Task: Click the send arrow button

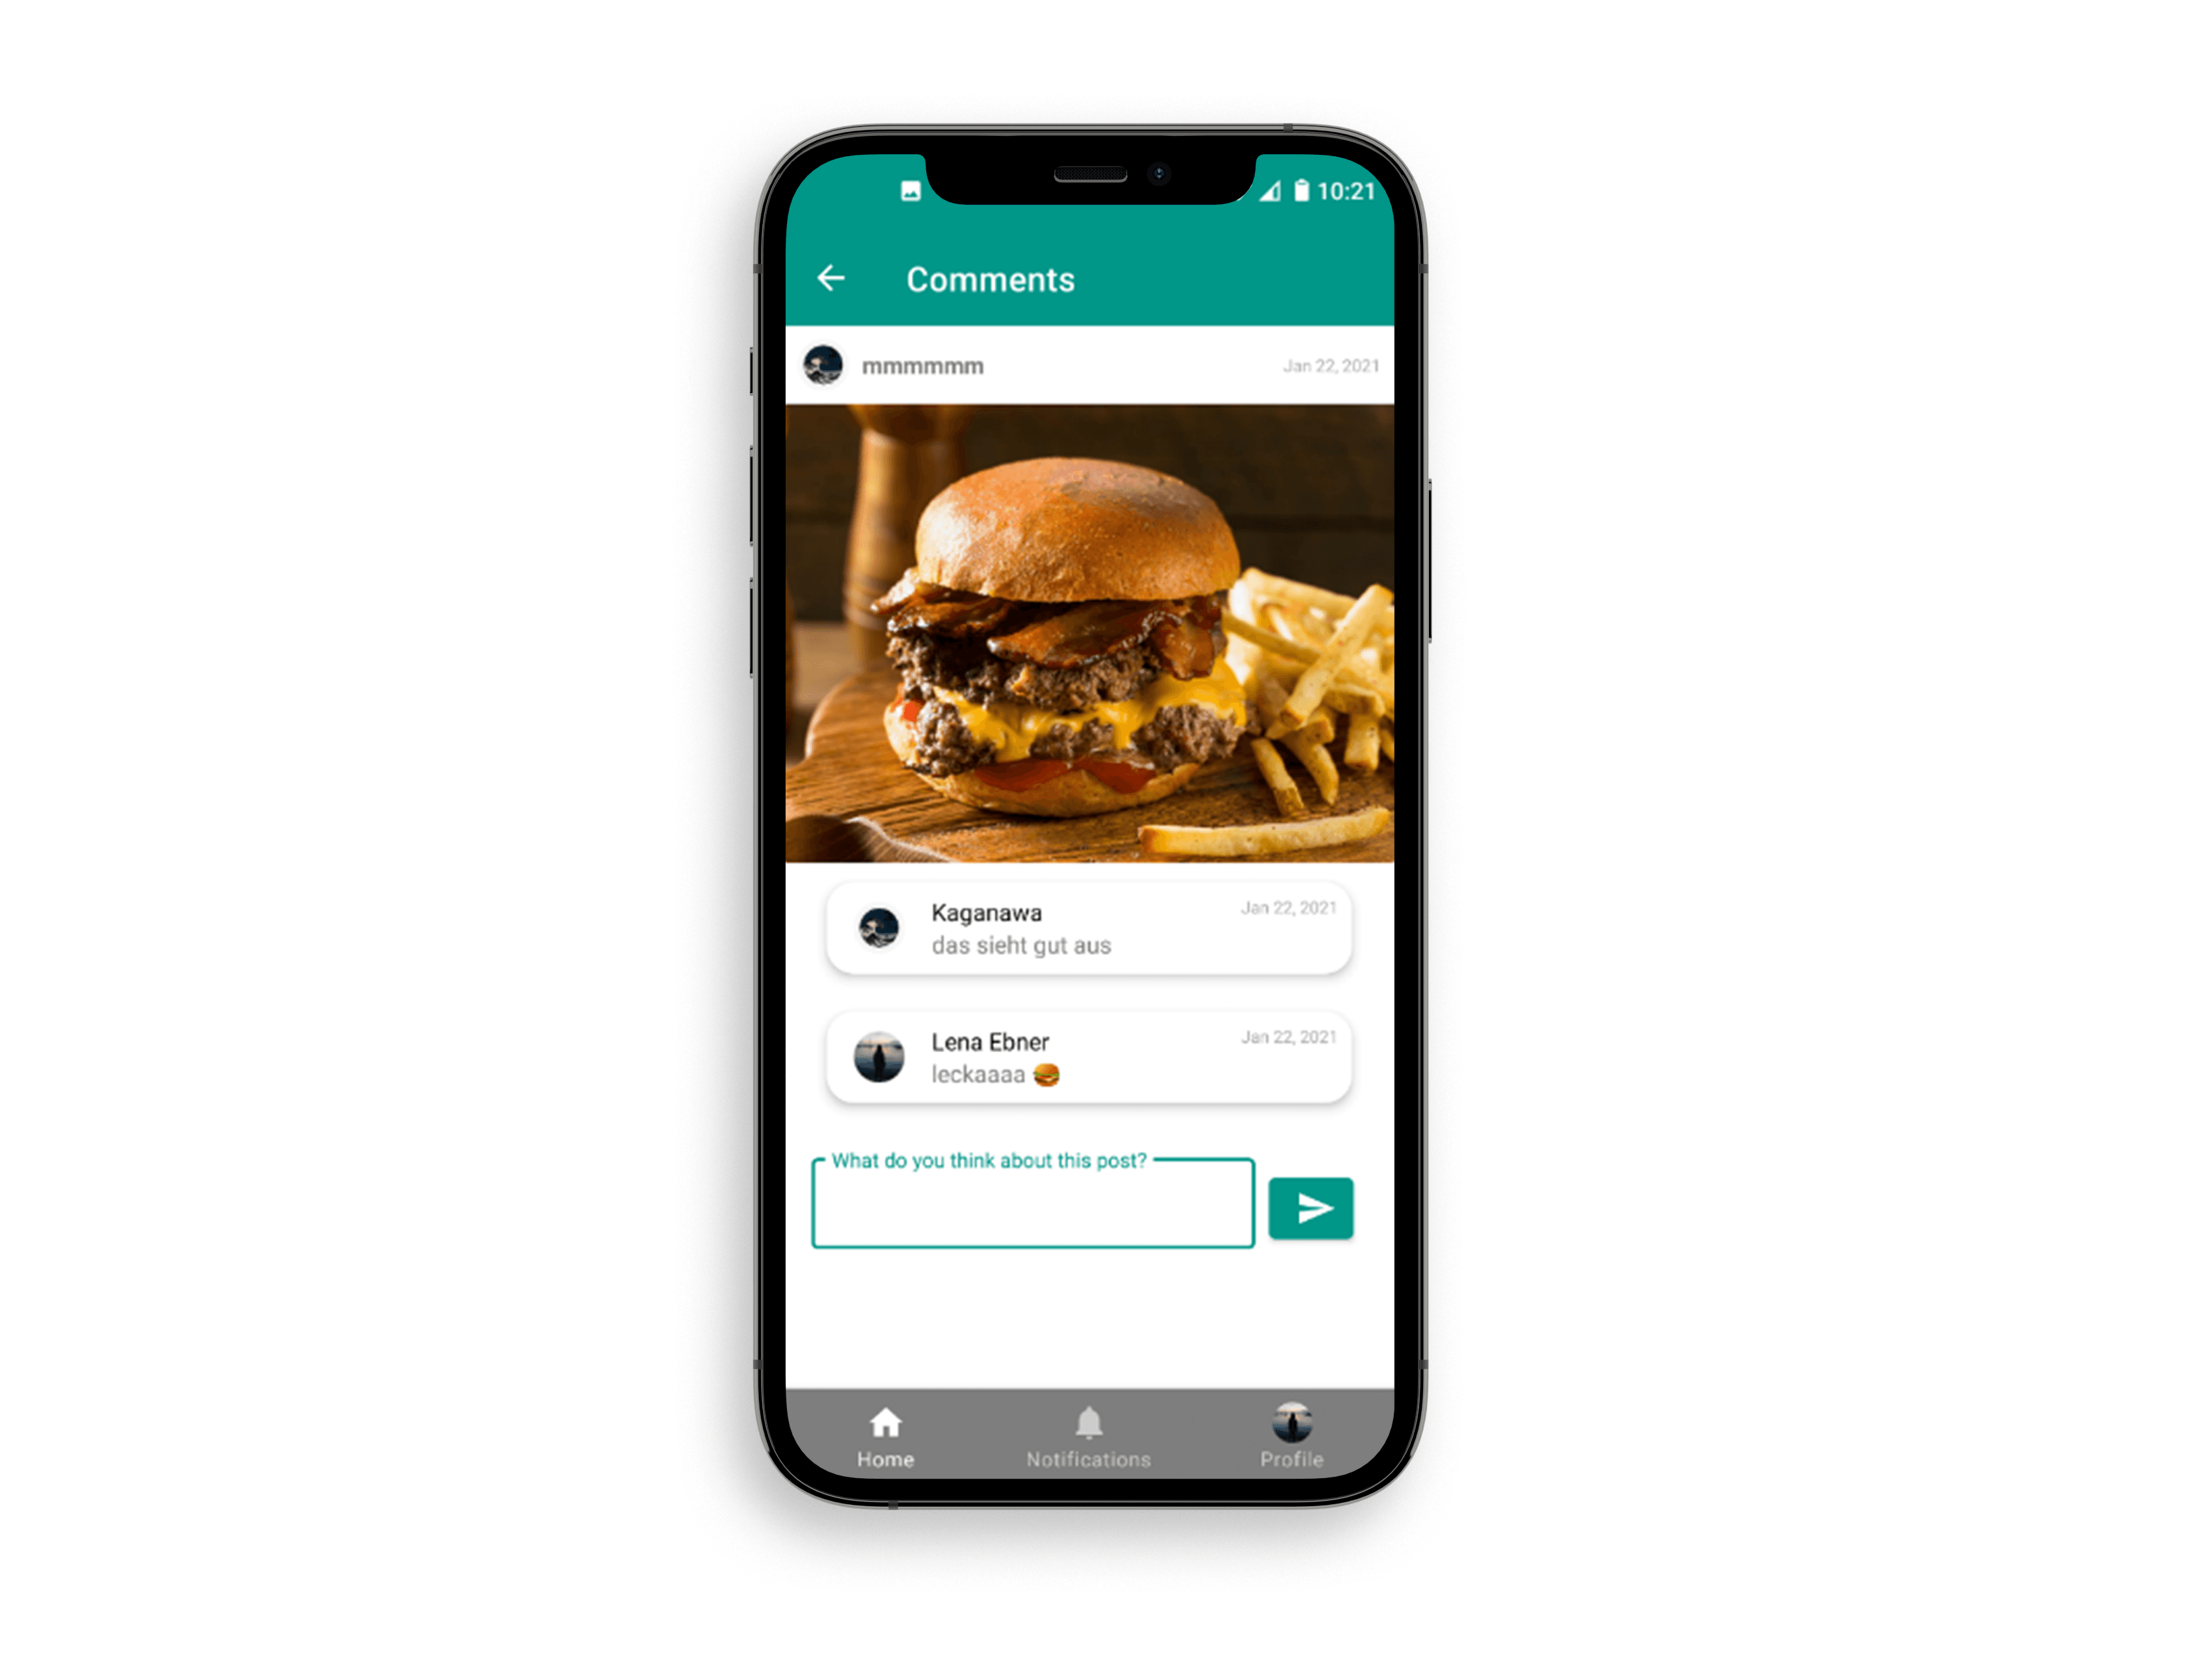Action: (x=1311, y=1207)
